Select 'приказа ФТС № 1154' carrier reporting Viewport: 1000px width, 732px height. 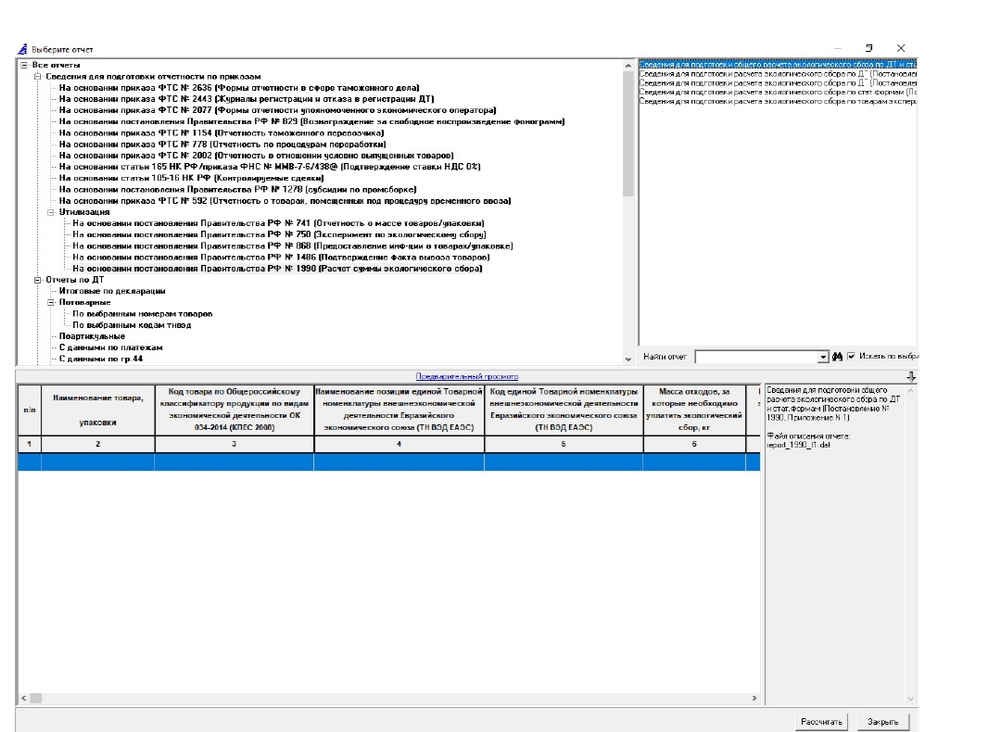point(221,133)
